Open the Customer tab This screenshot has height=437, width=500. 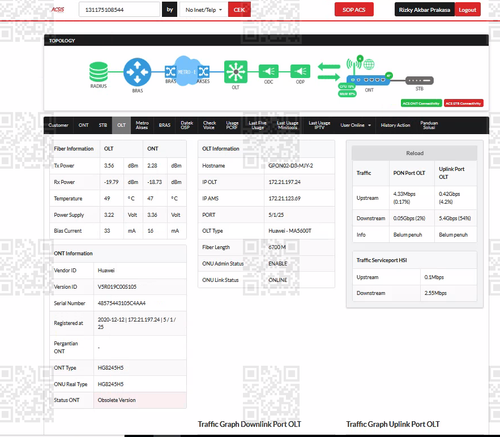(58, 125)
